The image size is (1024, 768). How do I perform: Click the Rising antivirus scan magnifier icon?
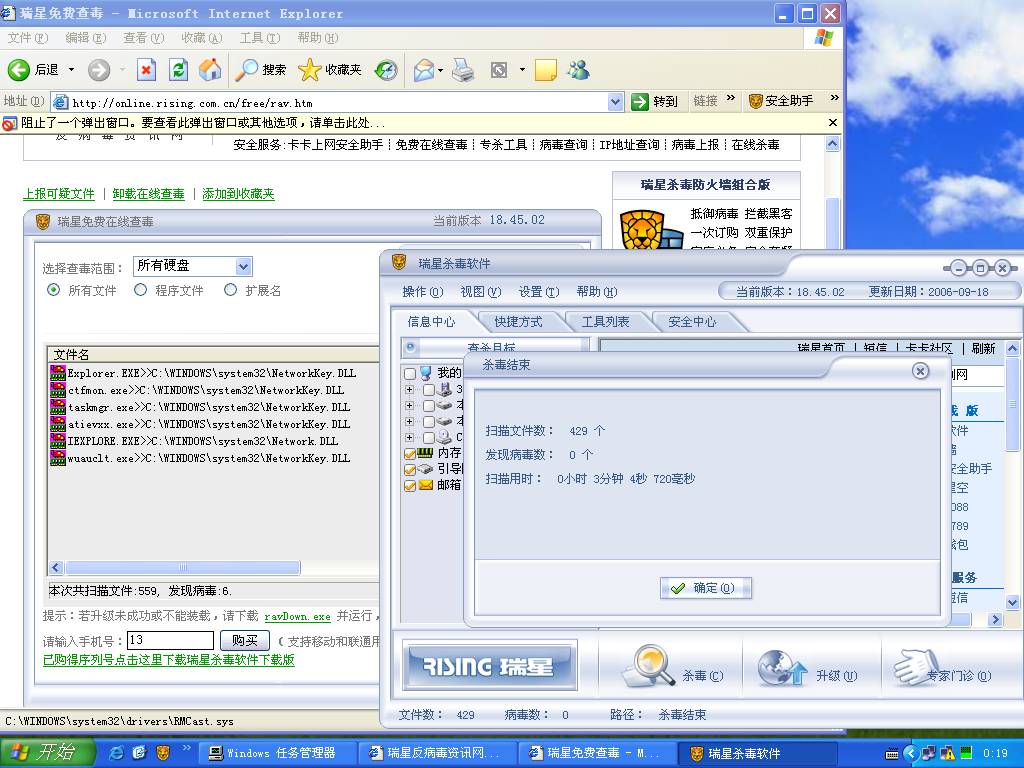(x=648, y=665)
